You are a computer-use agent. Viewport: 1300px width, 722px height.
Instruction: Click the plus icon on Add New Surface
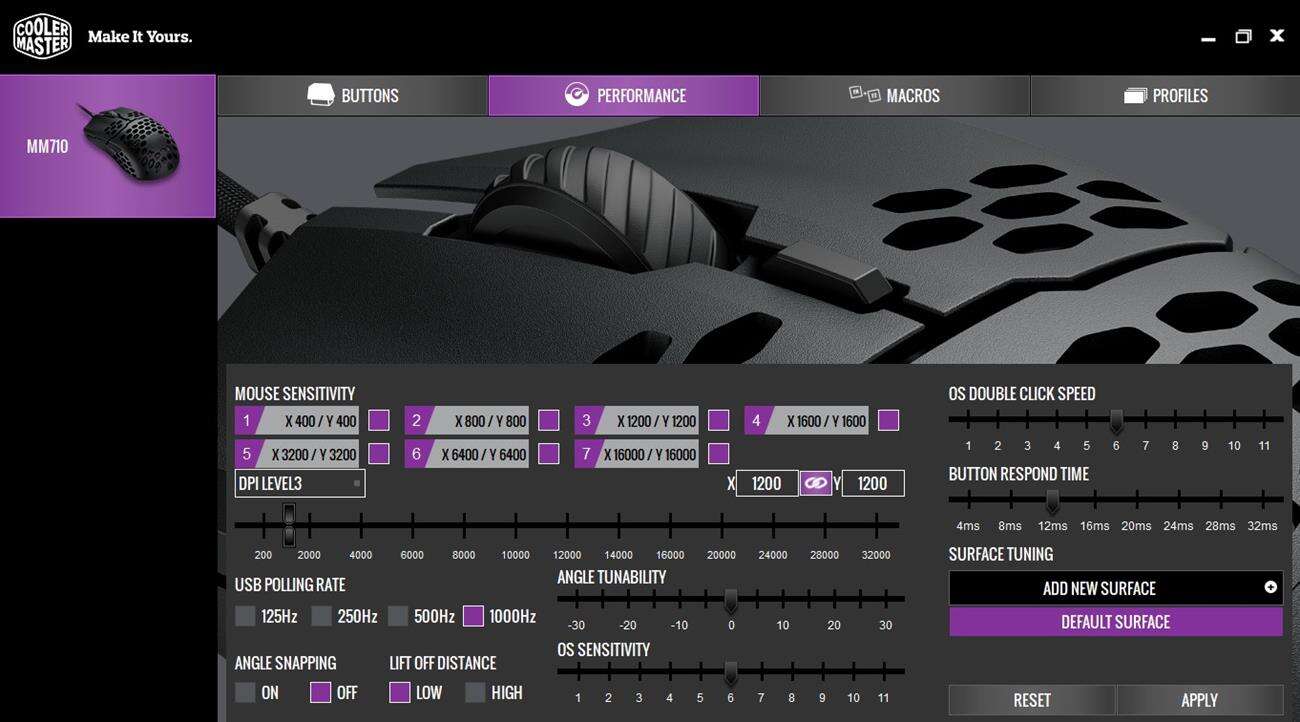pos(1270,588)
